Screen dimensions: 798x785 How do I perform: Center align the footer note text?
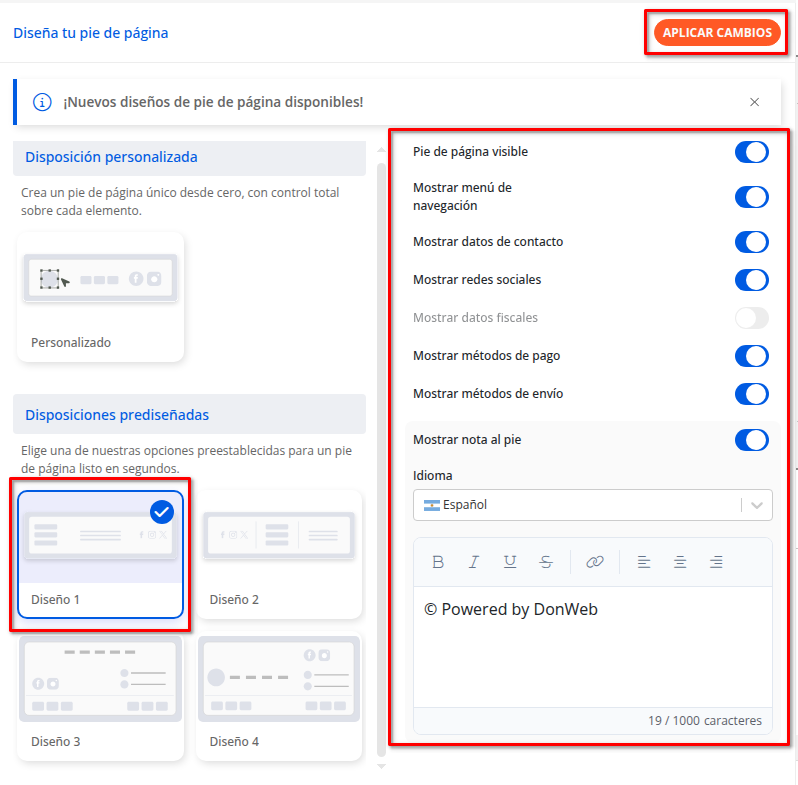[x=680, y=562]
